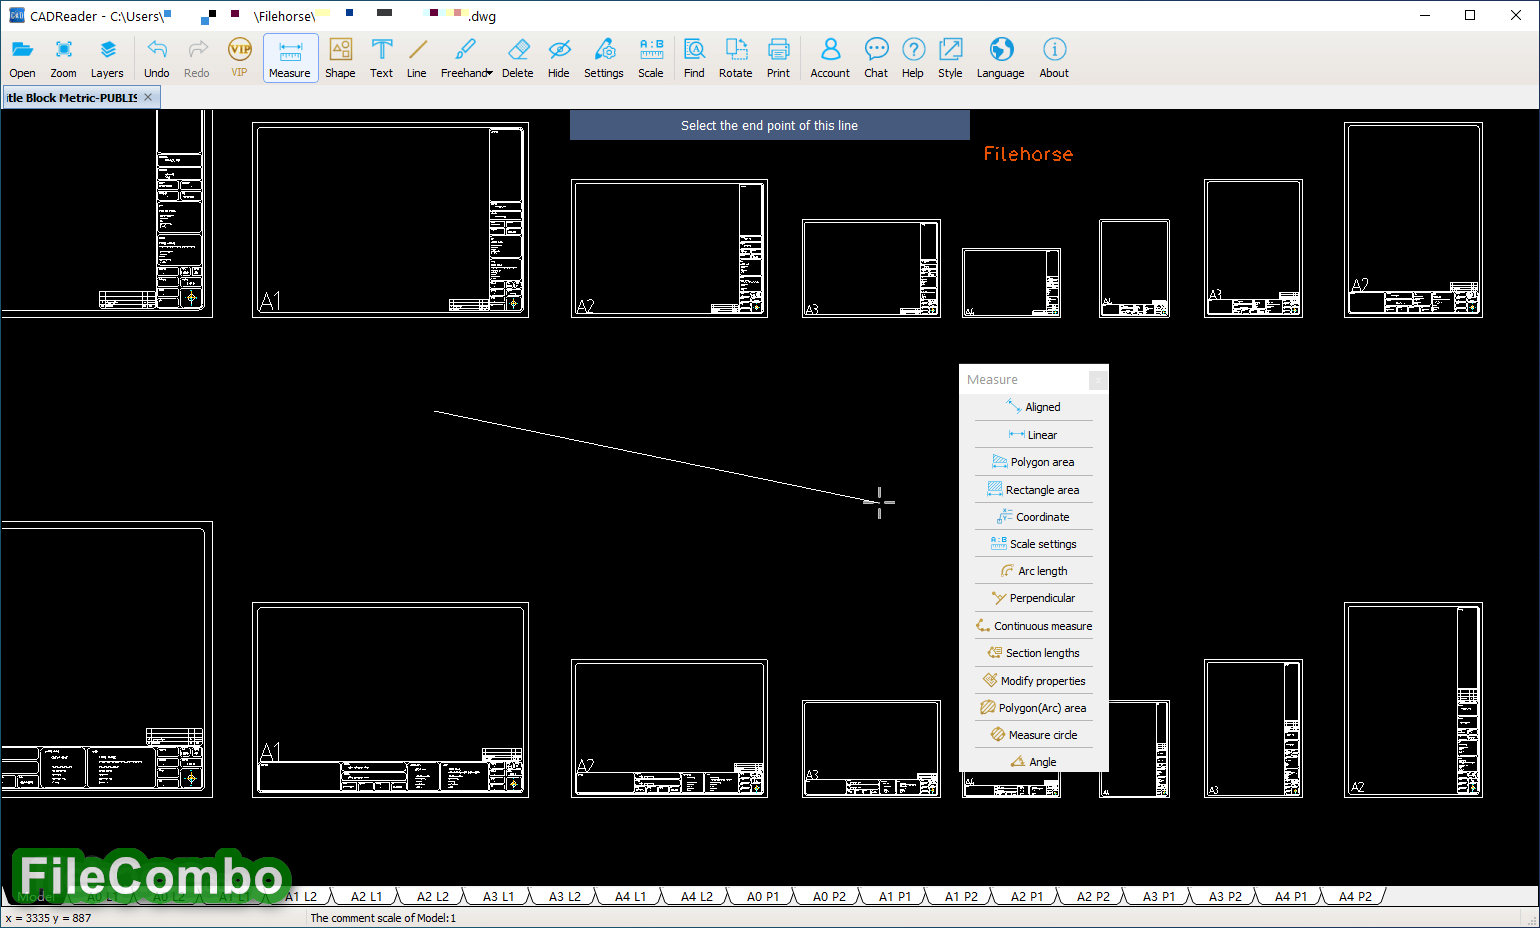Open Scale settings from the Measure panel
This screenshot has width=1540, height=928.
[x=1033, y=543]
